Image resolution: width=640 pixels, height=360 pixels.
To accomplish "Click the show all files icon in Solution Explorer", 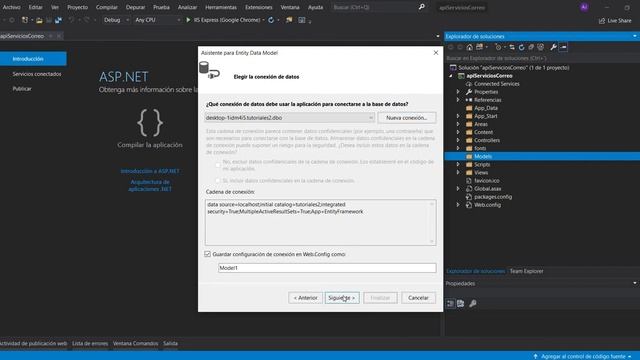I will 541,47.
